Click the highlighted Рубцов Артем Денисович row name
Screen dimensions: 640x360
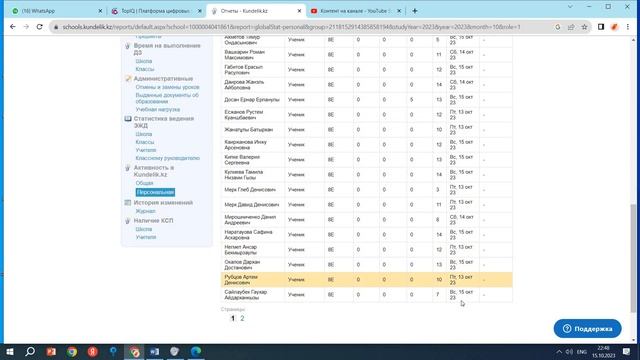tap(241, 280)
